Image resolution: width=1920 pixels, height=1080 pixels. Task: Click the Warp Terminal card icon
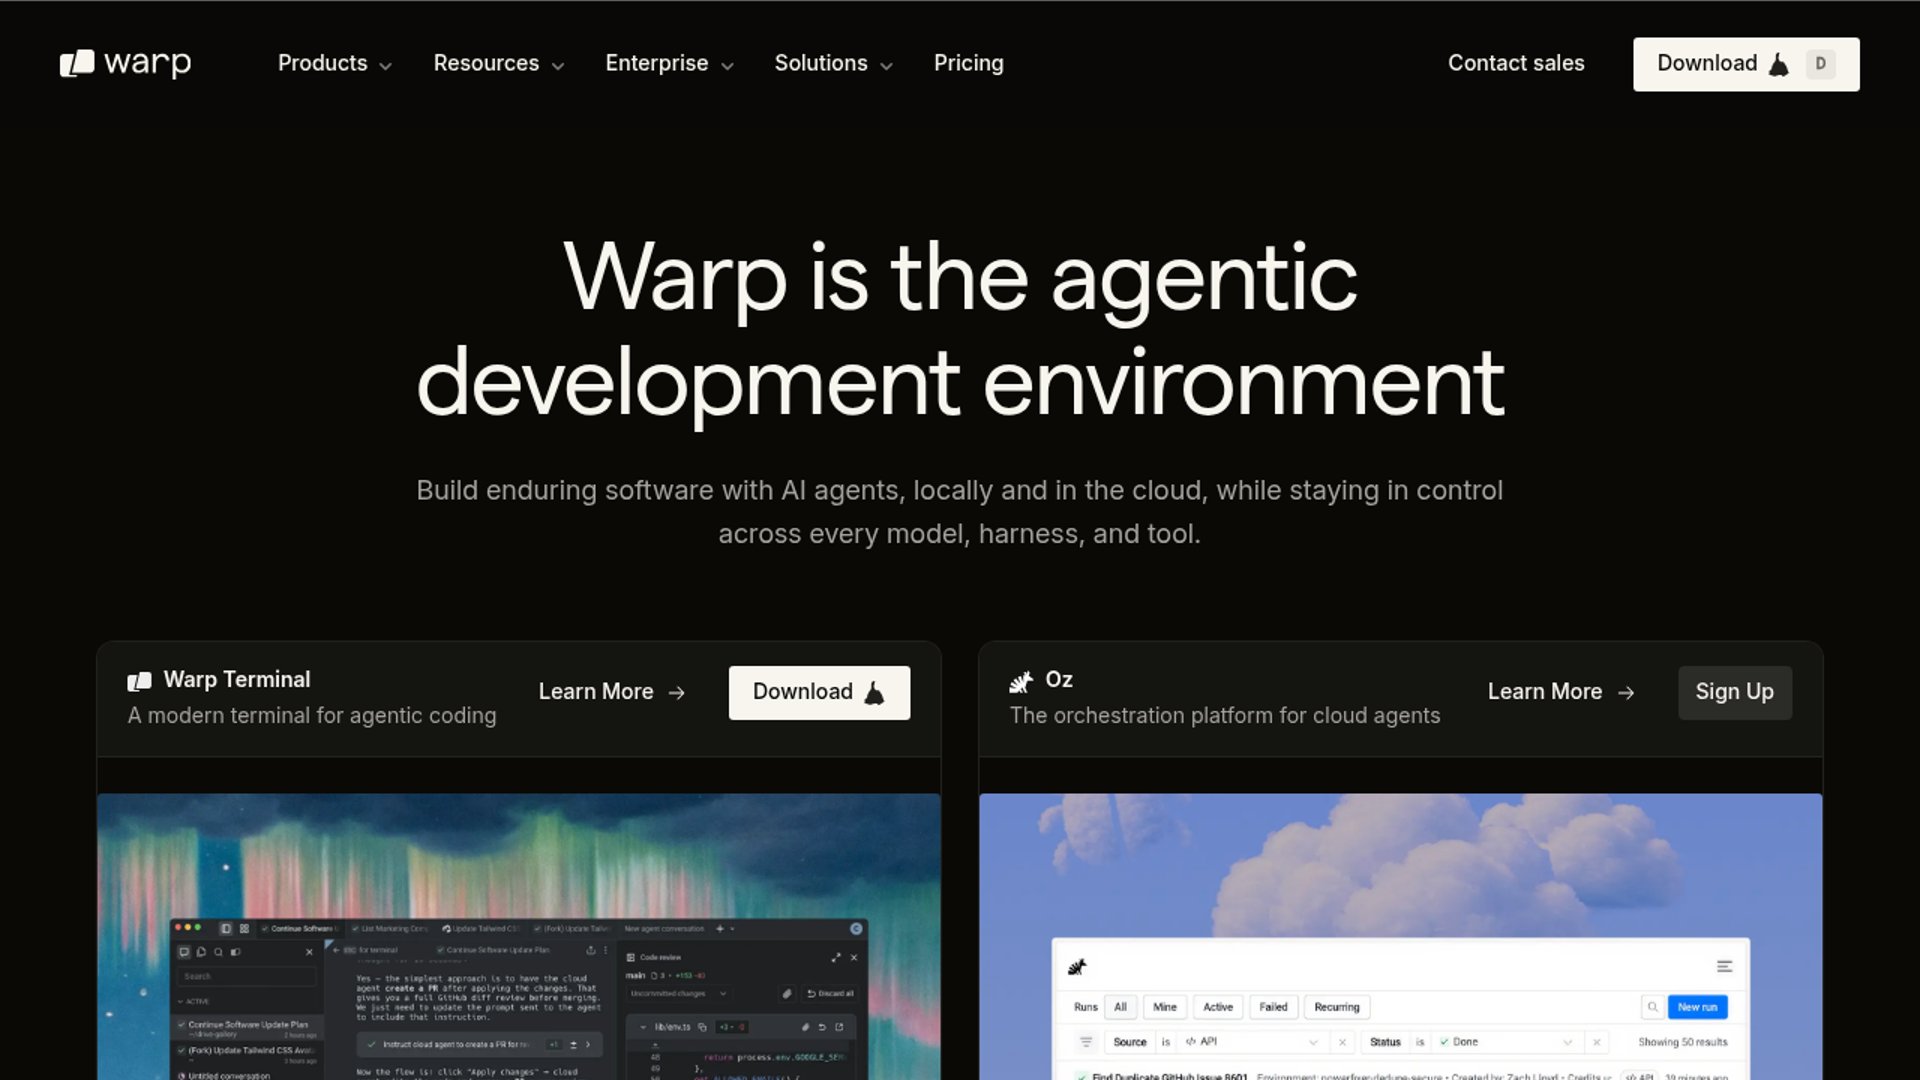click(139, 681)
